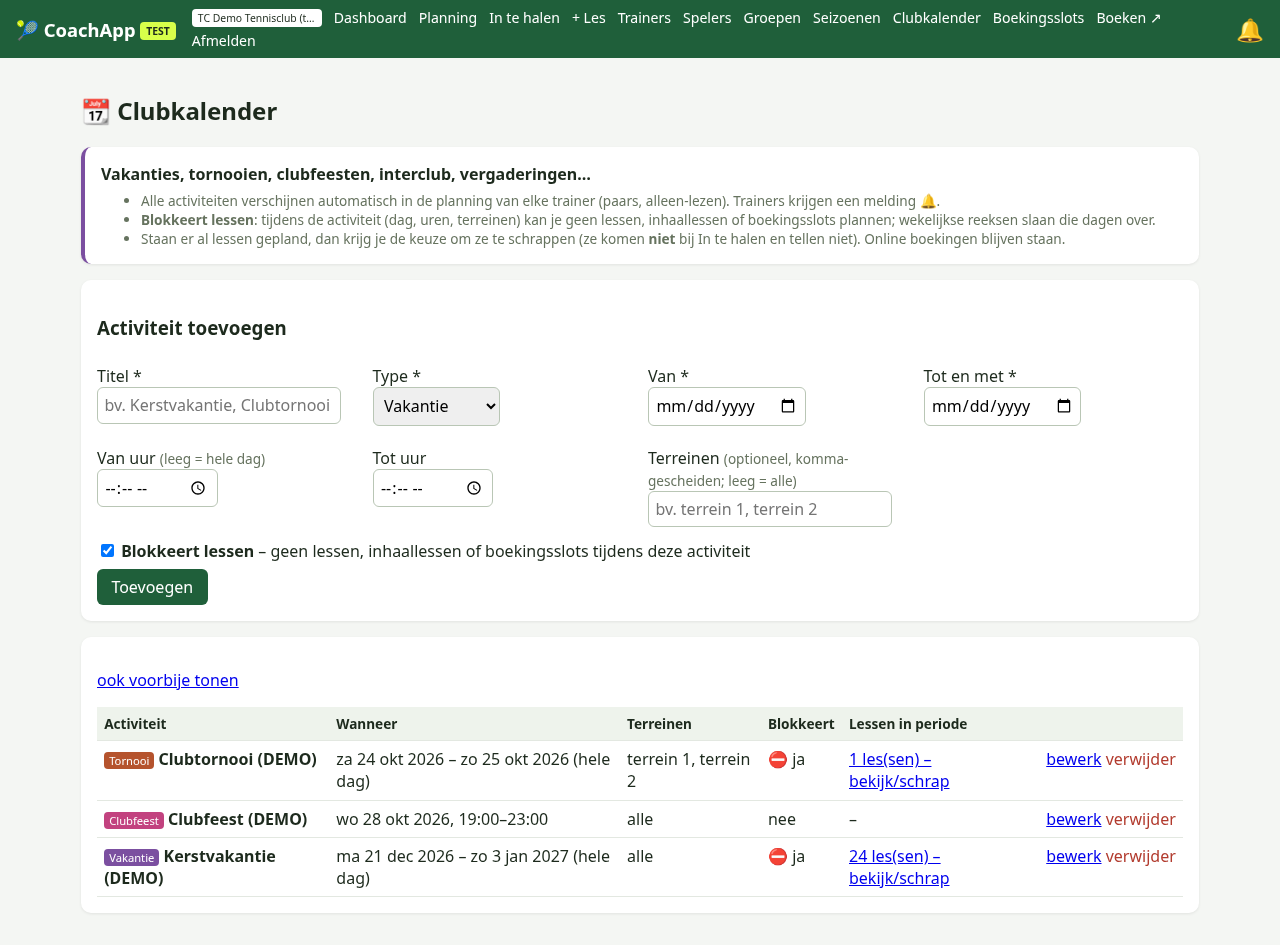The width and height of the screenshot is (1280, 945).
Task: Click the Toevoegen button
Action: tap(152, 587)
